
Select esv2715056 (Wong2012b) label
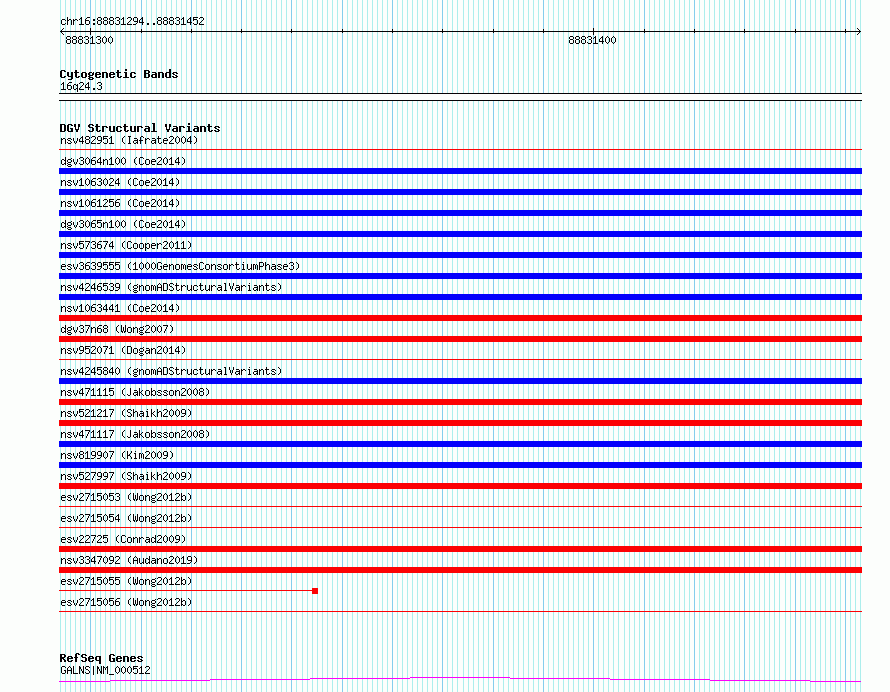[x=126, y=602]
